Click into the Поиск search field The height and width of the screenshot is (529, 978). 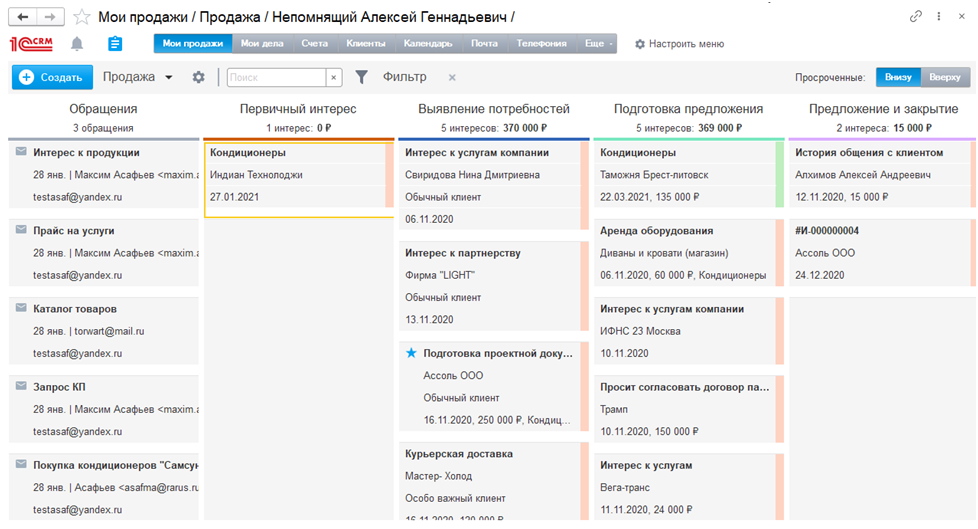(276, 77)
